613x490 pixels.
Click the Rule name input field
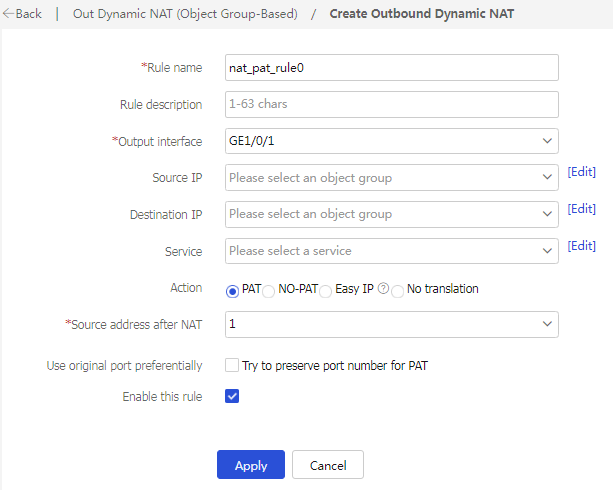point(391,68)
